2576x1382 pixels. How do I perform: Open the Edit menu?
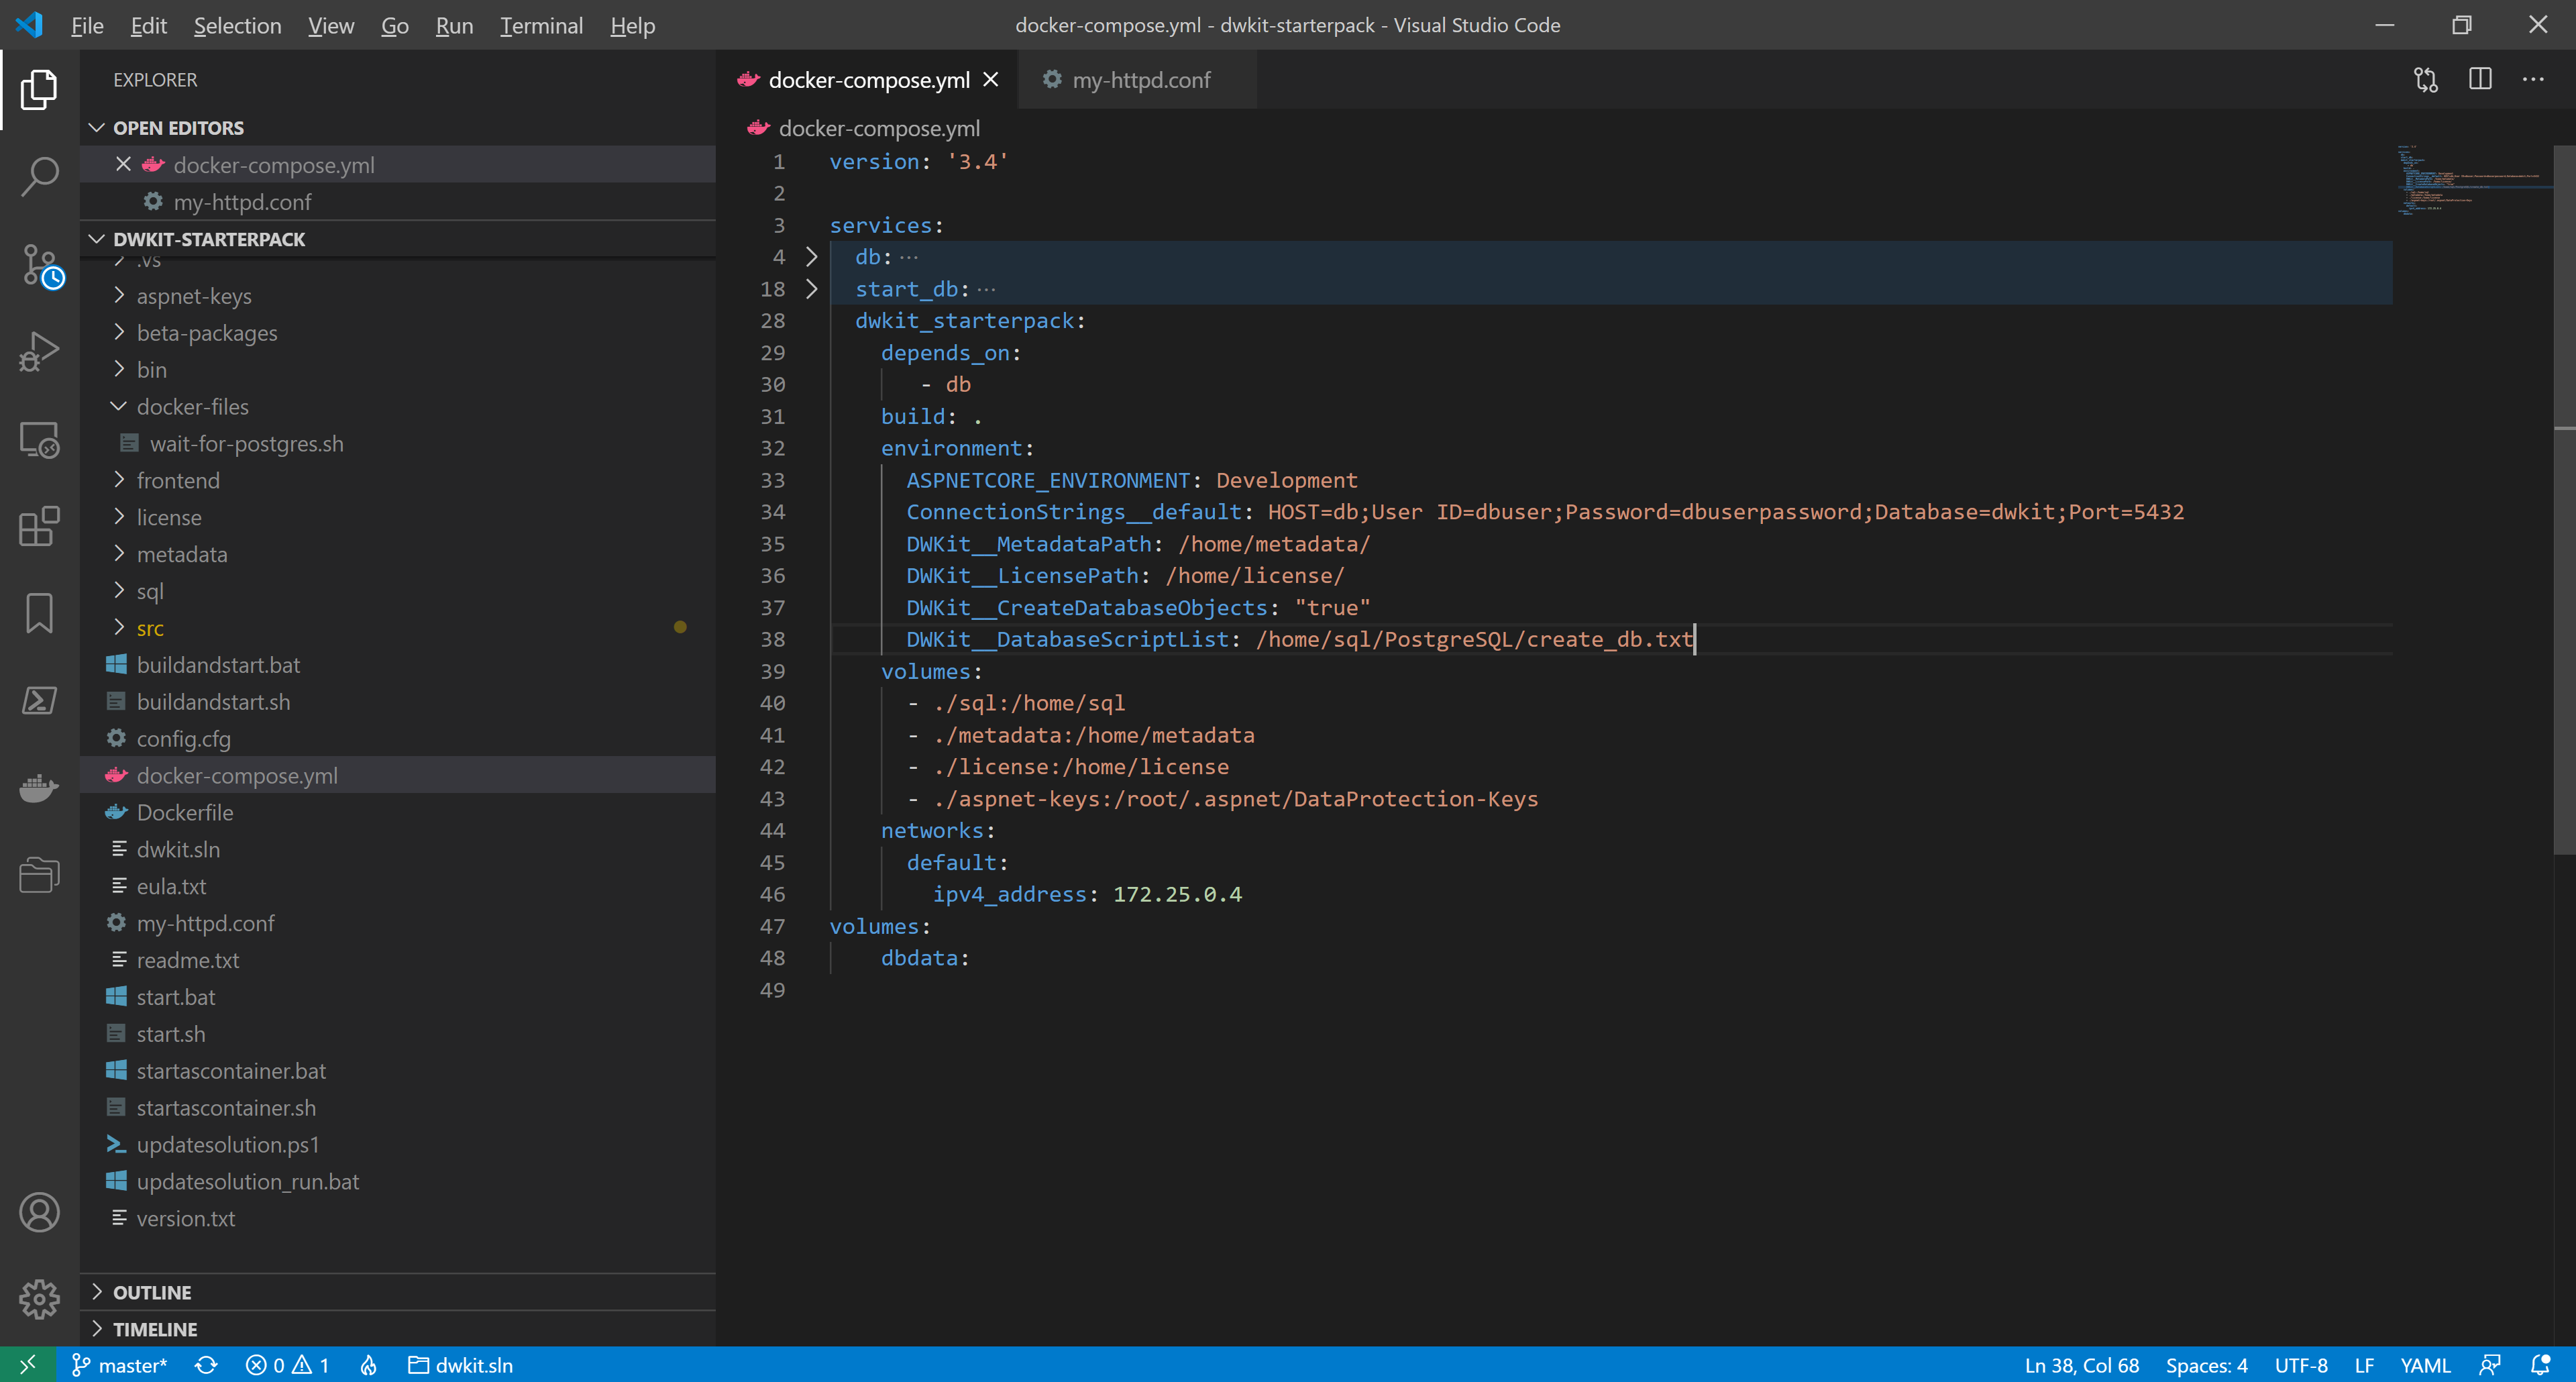[148, 25]
